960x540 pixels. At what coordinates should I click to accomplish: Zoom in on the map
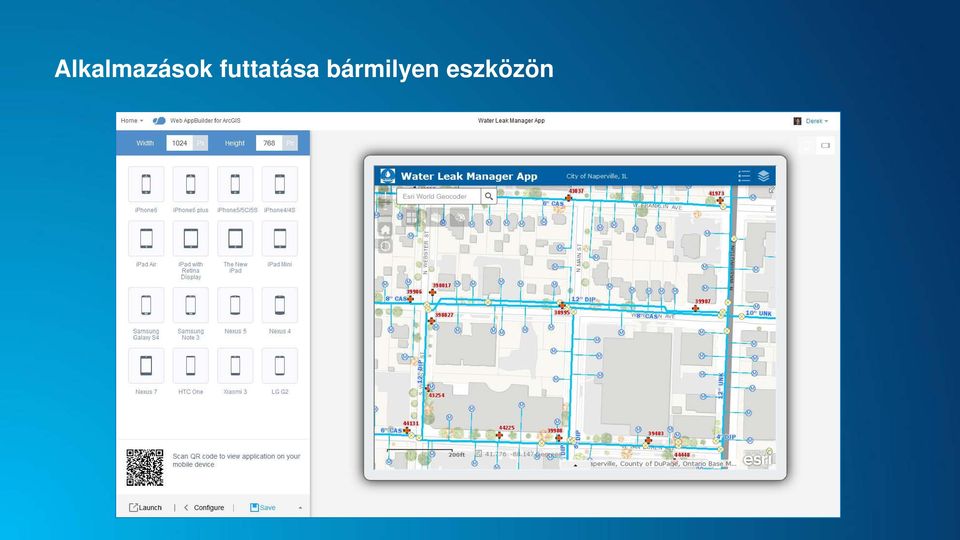[385, 195]
